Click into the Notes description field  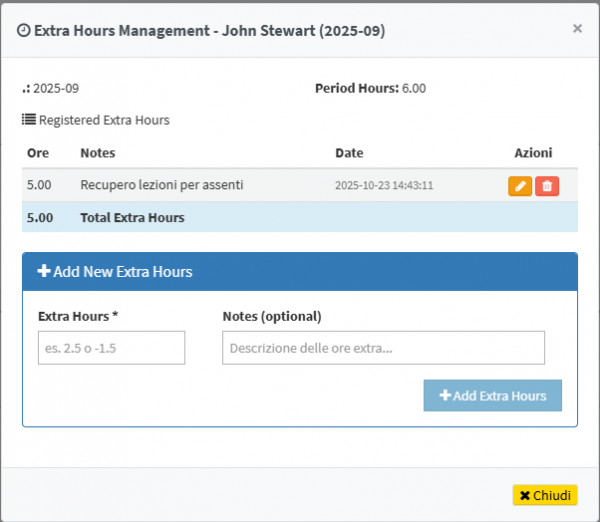pyautogui.click(x=383, y=348)
